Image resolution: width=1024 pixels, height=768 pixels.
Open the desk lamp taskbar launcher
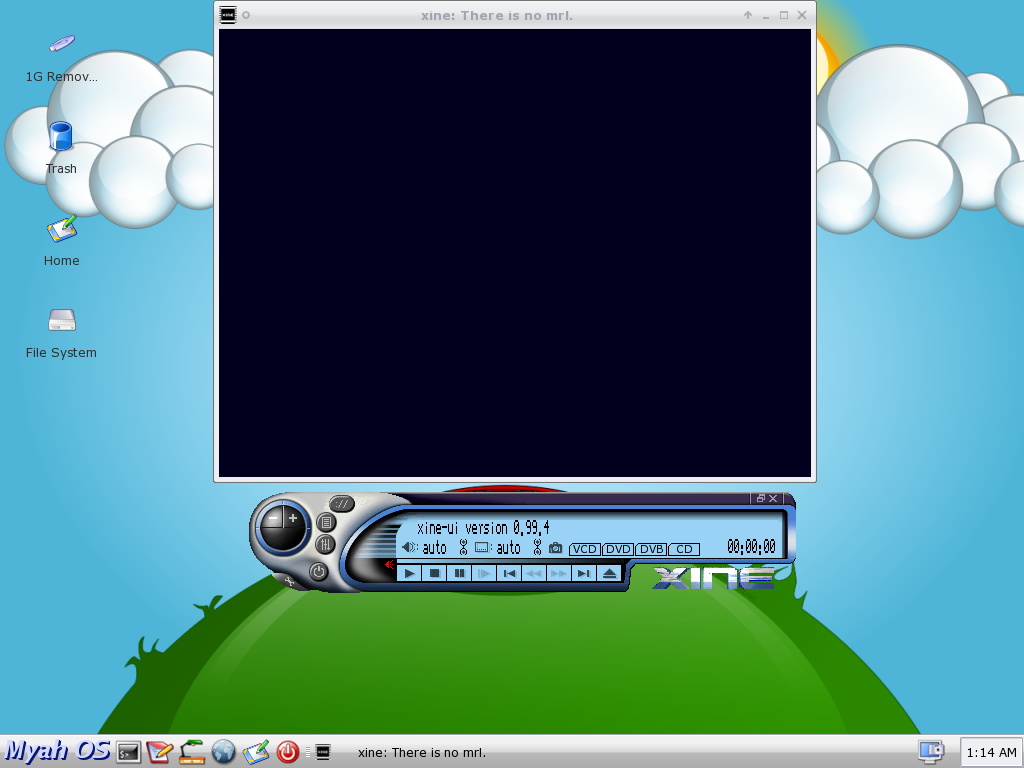[x=192, y=752]
